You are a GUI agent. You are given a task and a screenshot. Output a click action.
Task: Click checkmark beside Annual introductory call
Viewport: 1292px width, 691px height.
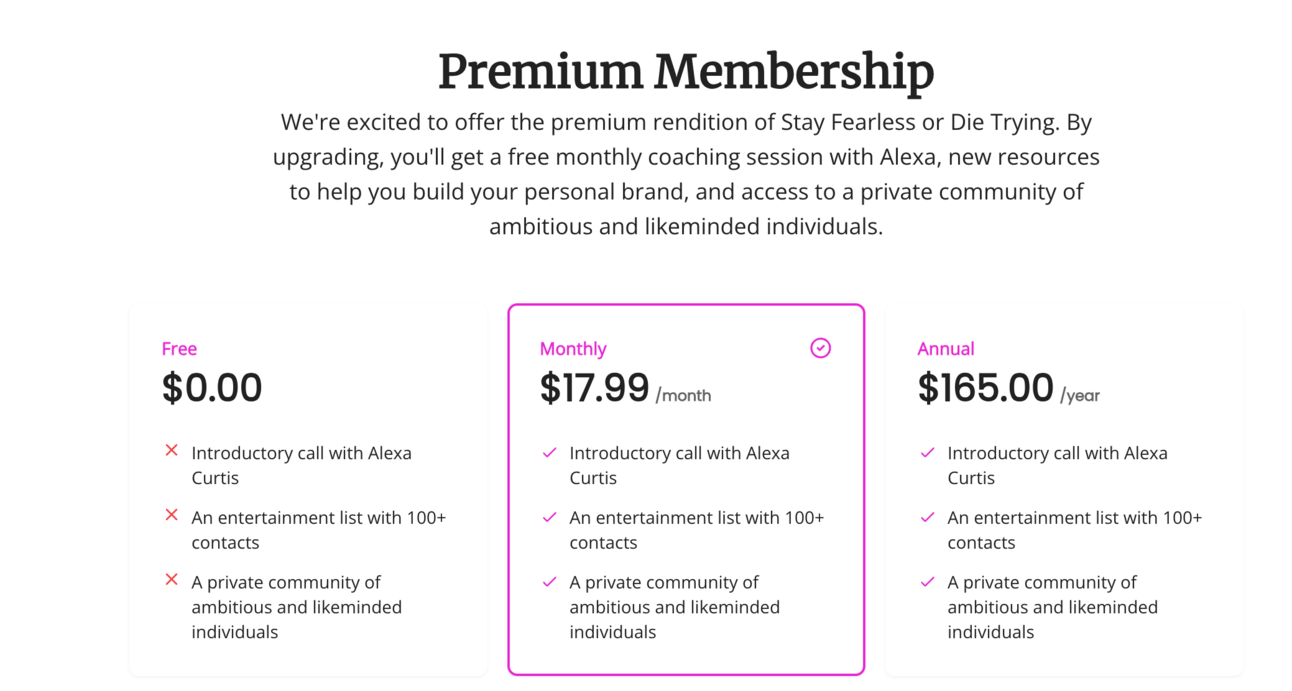(927, 453)
